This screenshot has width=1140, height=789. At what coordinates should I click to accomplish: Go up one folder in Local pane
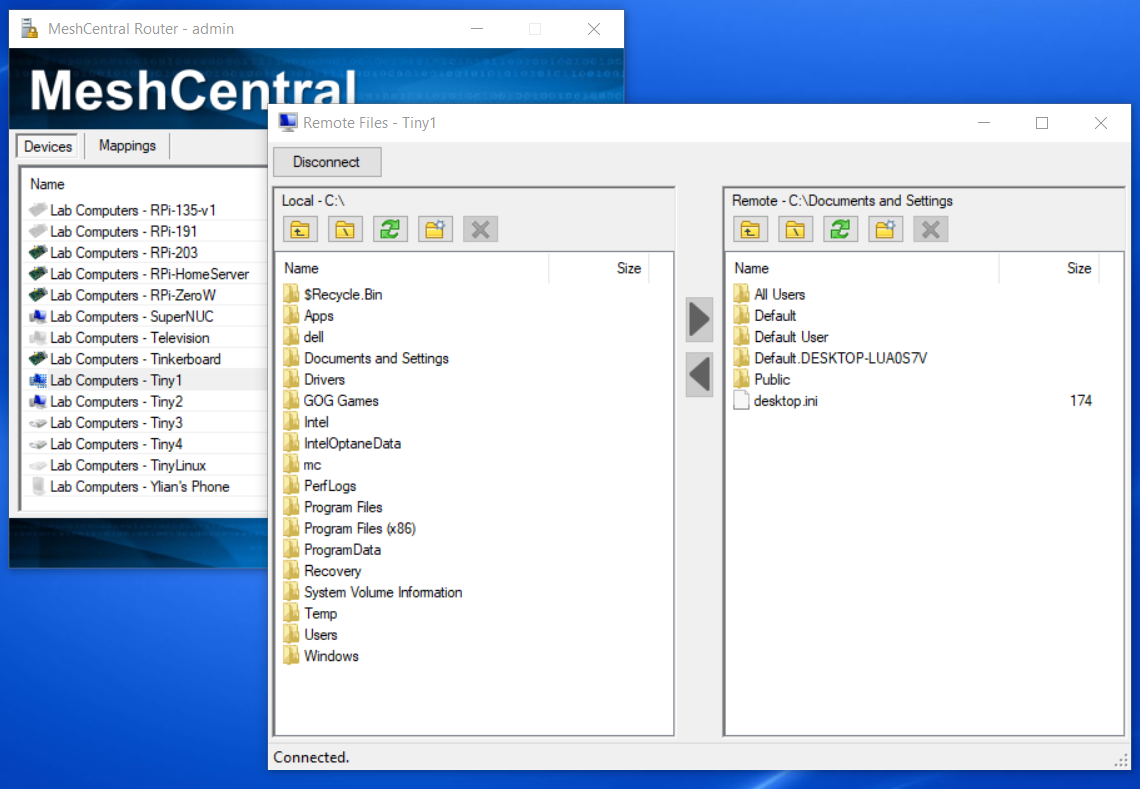click(x=300, y=230)
